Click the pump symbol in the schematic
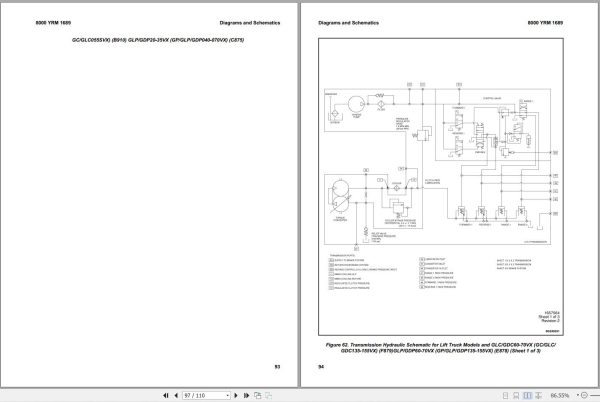This screenshot has width=600, height=402. pos(356,104)
